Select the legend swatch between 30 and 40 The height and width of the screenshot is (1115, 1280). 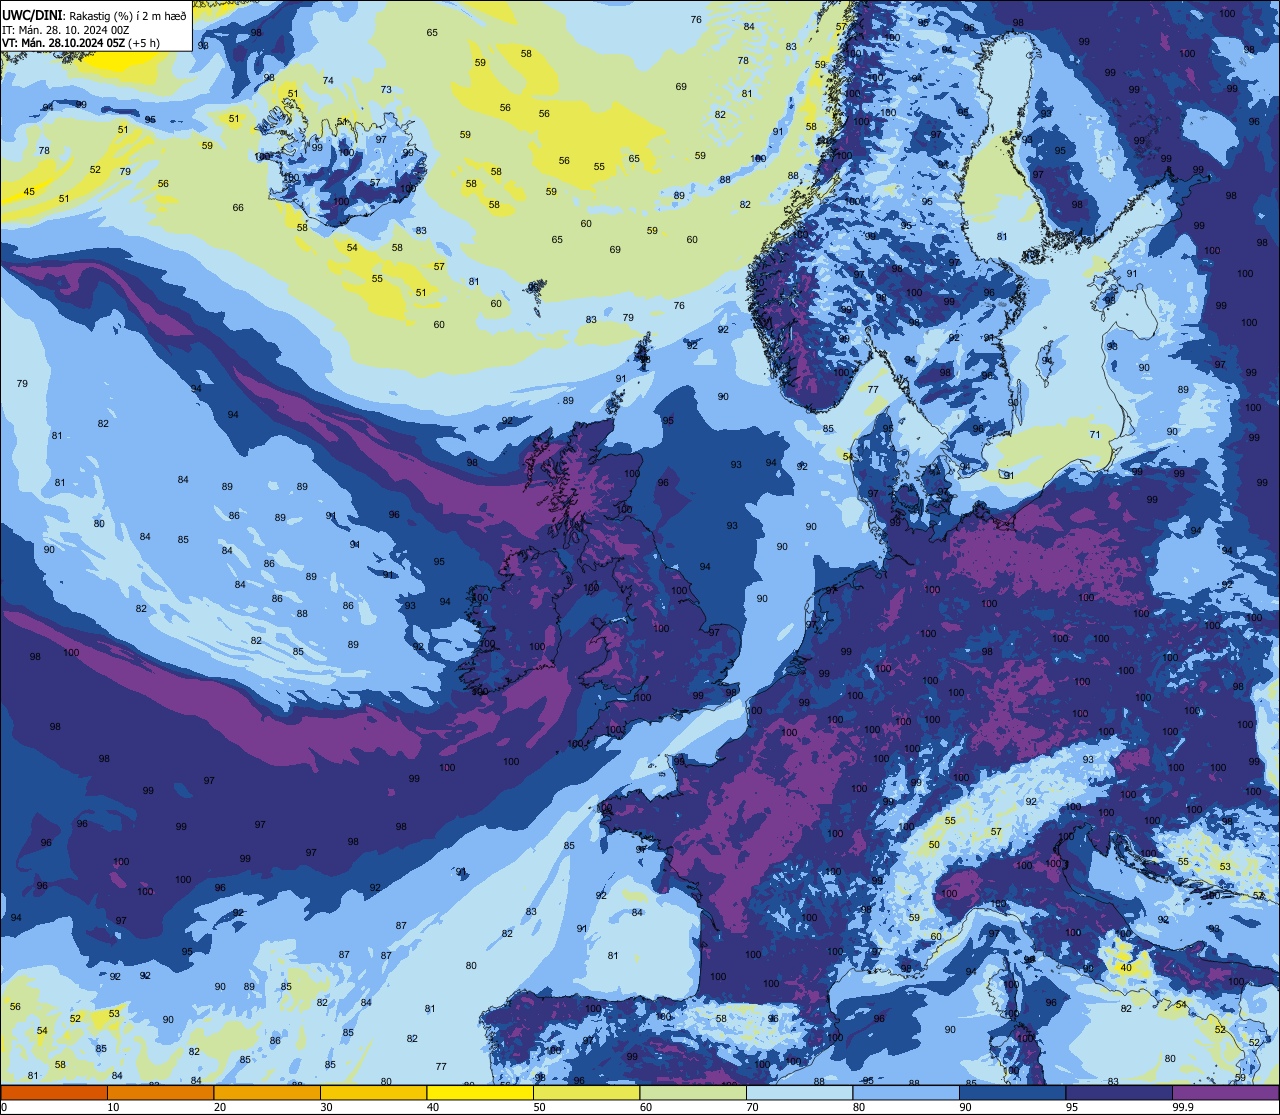click(x=373, y=1092)
